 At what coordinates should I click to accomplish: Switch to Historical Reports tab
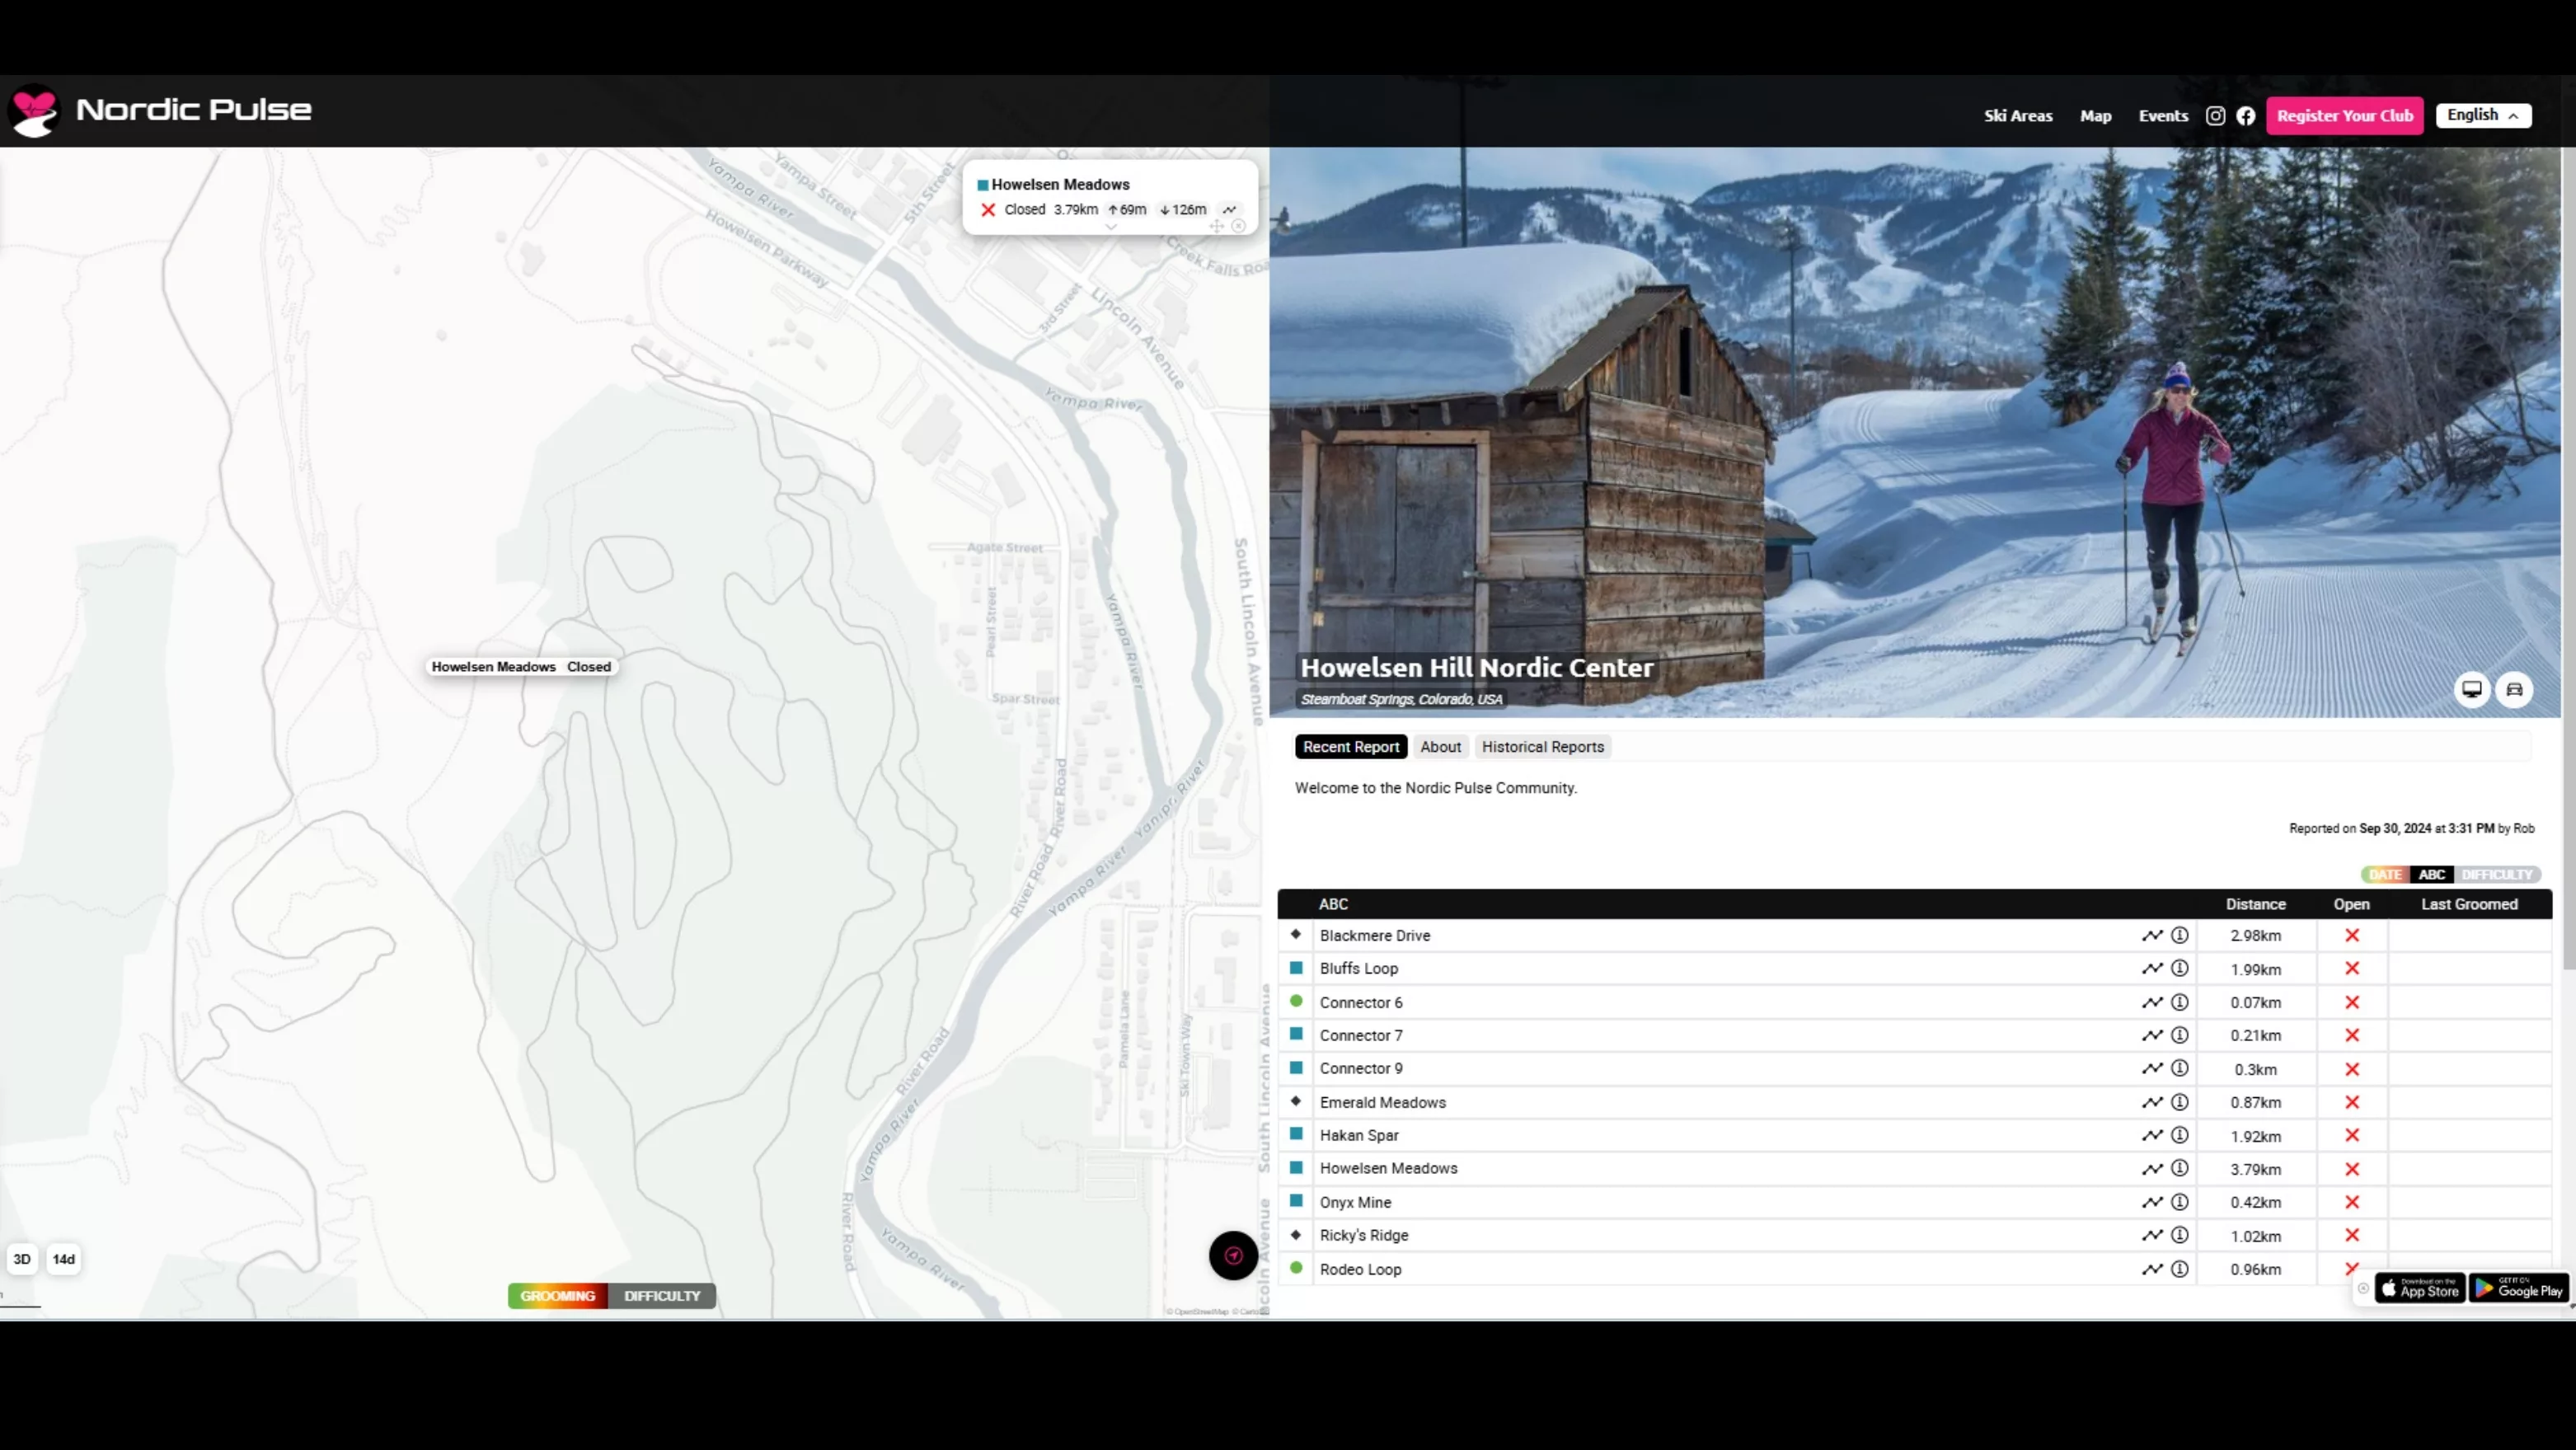click(x=1543, y=747)
